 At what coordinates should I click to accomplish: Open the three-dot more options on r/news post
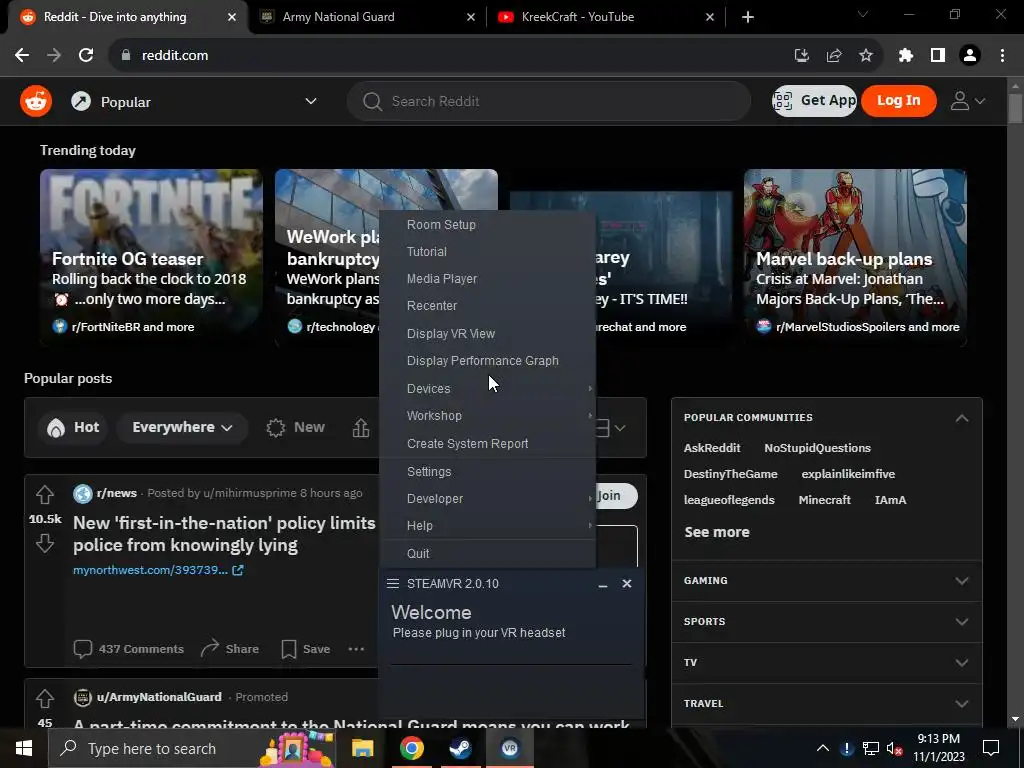(x=356, y=648)
